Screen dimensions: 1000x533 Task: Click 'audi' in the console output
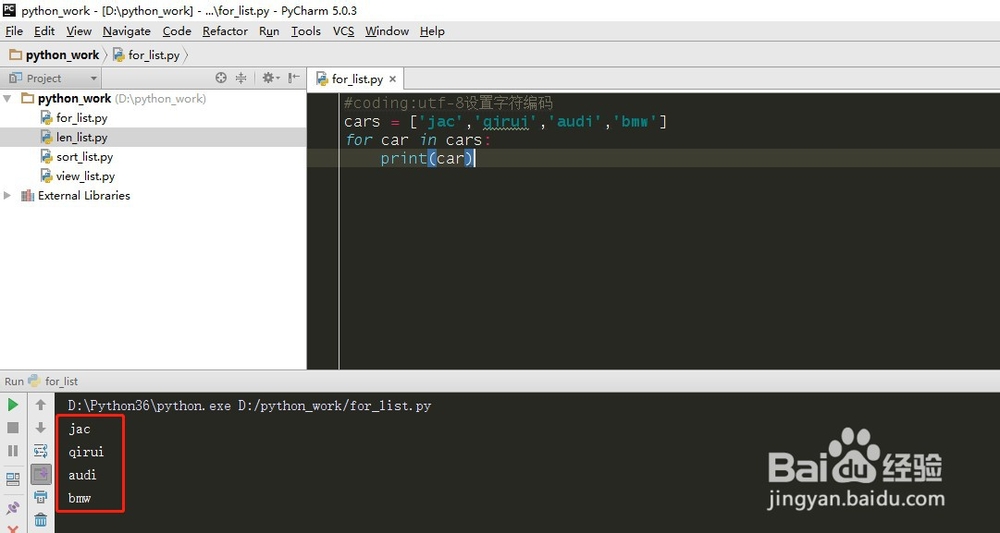(x=82, y=475)
